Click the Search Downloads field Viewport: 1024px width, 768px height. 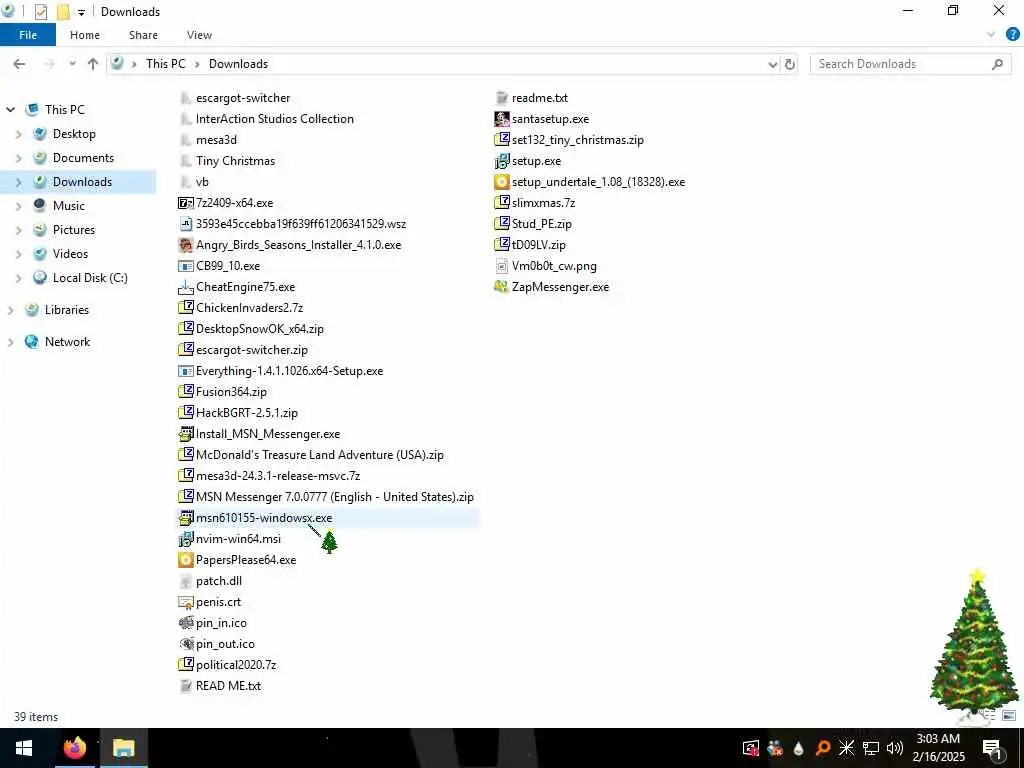[911, 64]
